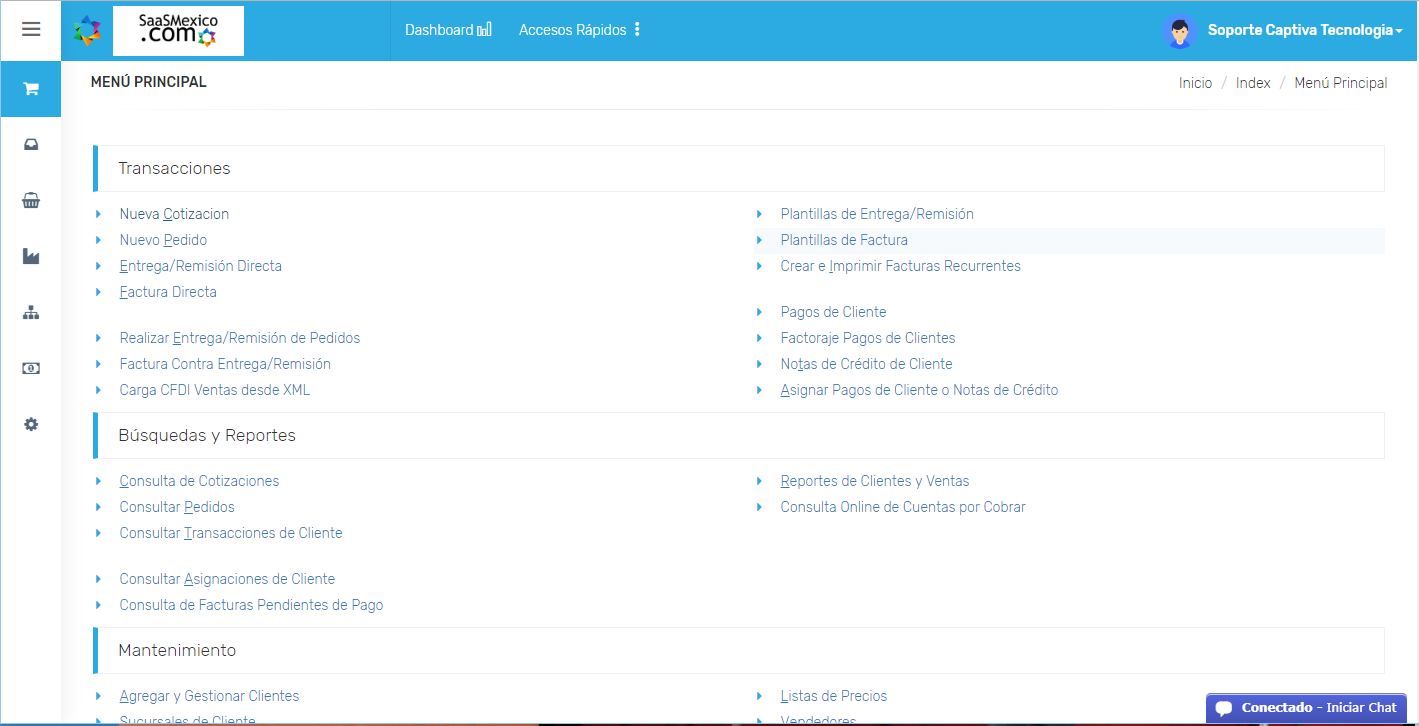The image size is (1419, 726).
Task: Open the Dashboard menu item
Action: tap(447, 30)
